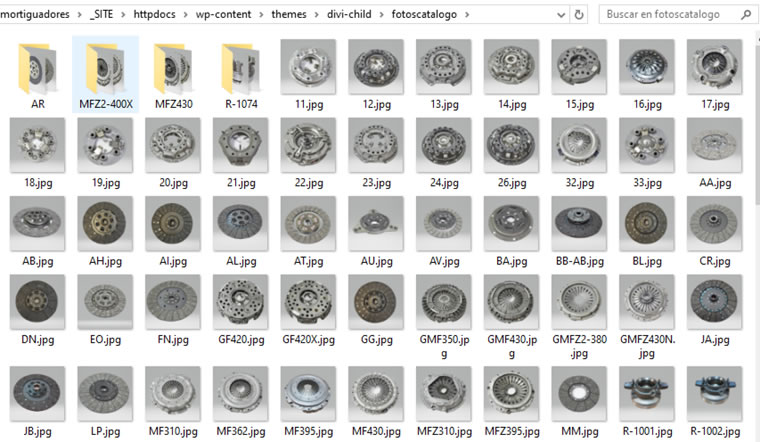The height and width of the screenshot is (442, 760).
Task: Select the 11.jpg file thumbnail
Action: point(309,67)
